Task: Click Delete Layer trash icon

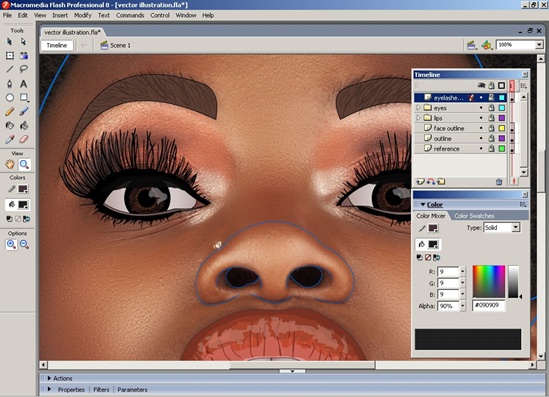Action: tap(499, 182)
